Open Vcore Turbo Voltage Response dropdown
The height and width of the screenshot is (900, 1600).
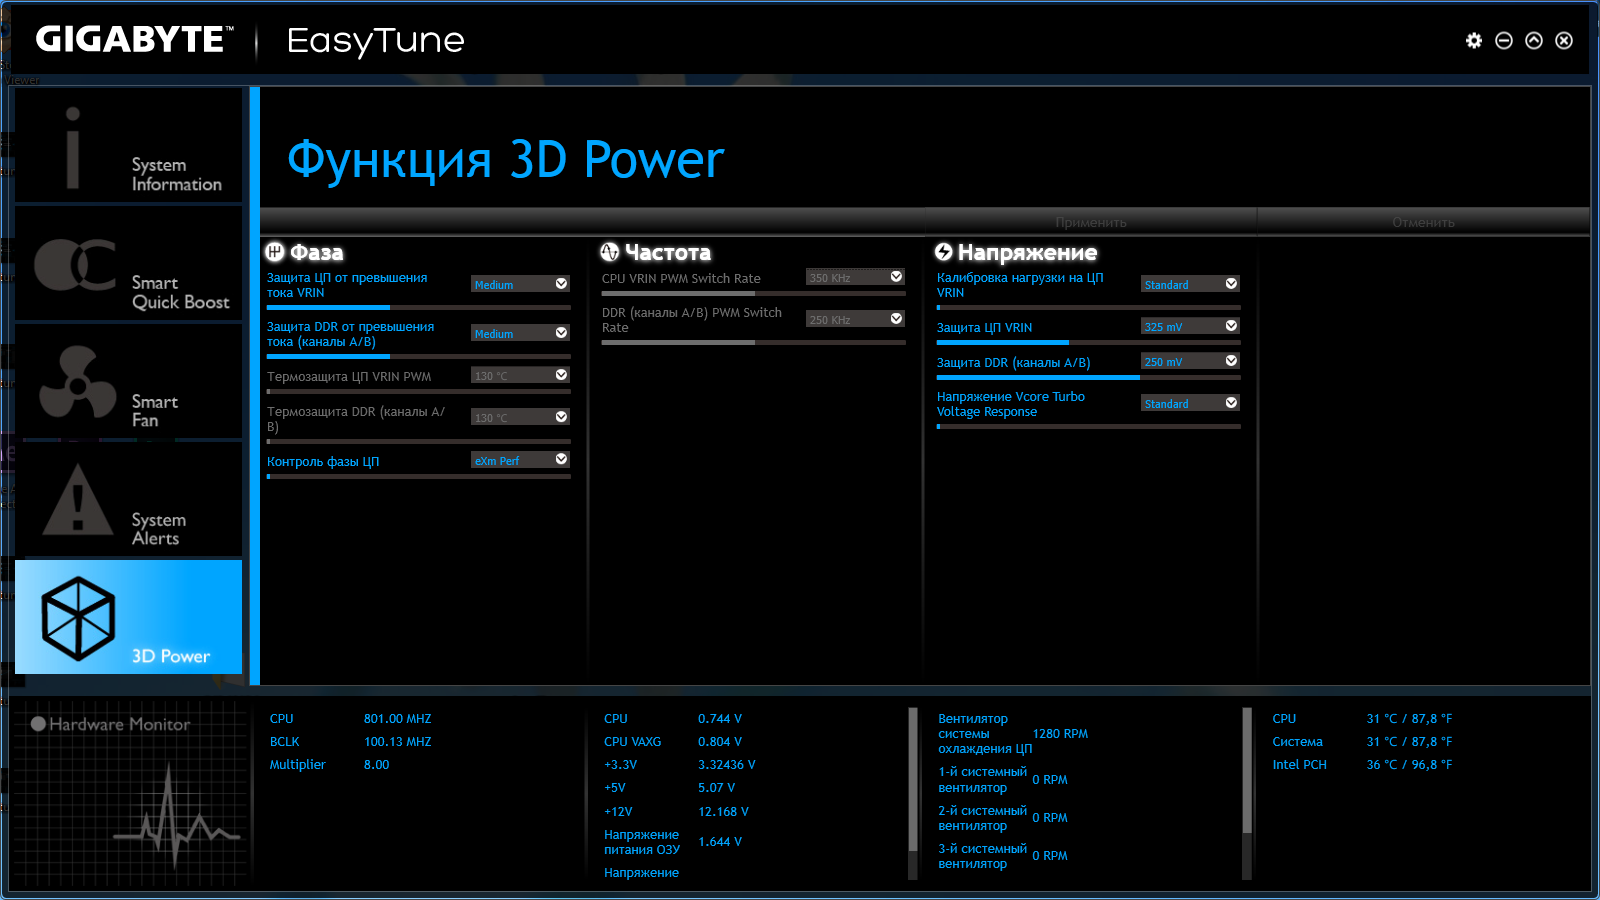[1190, 403]
